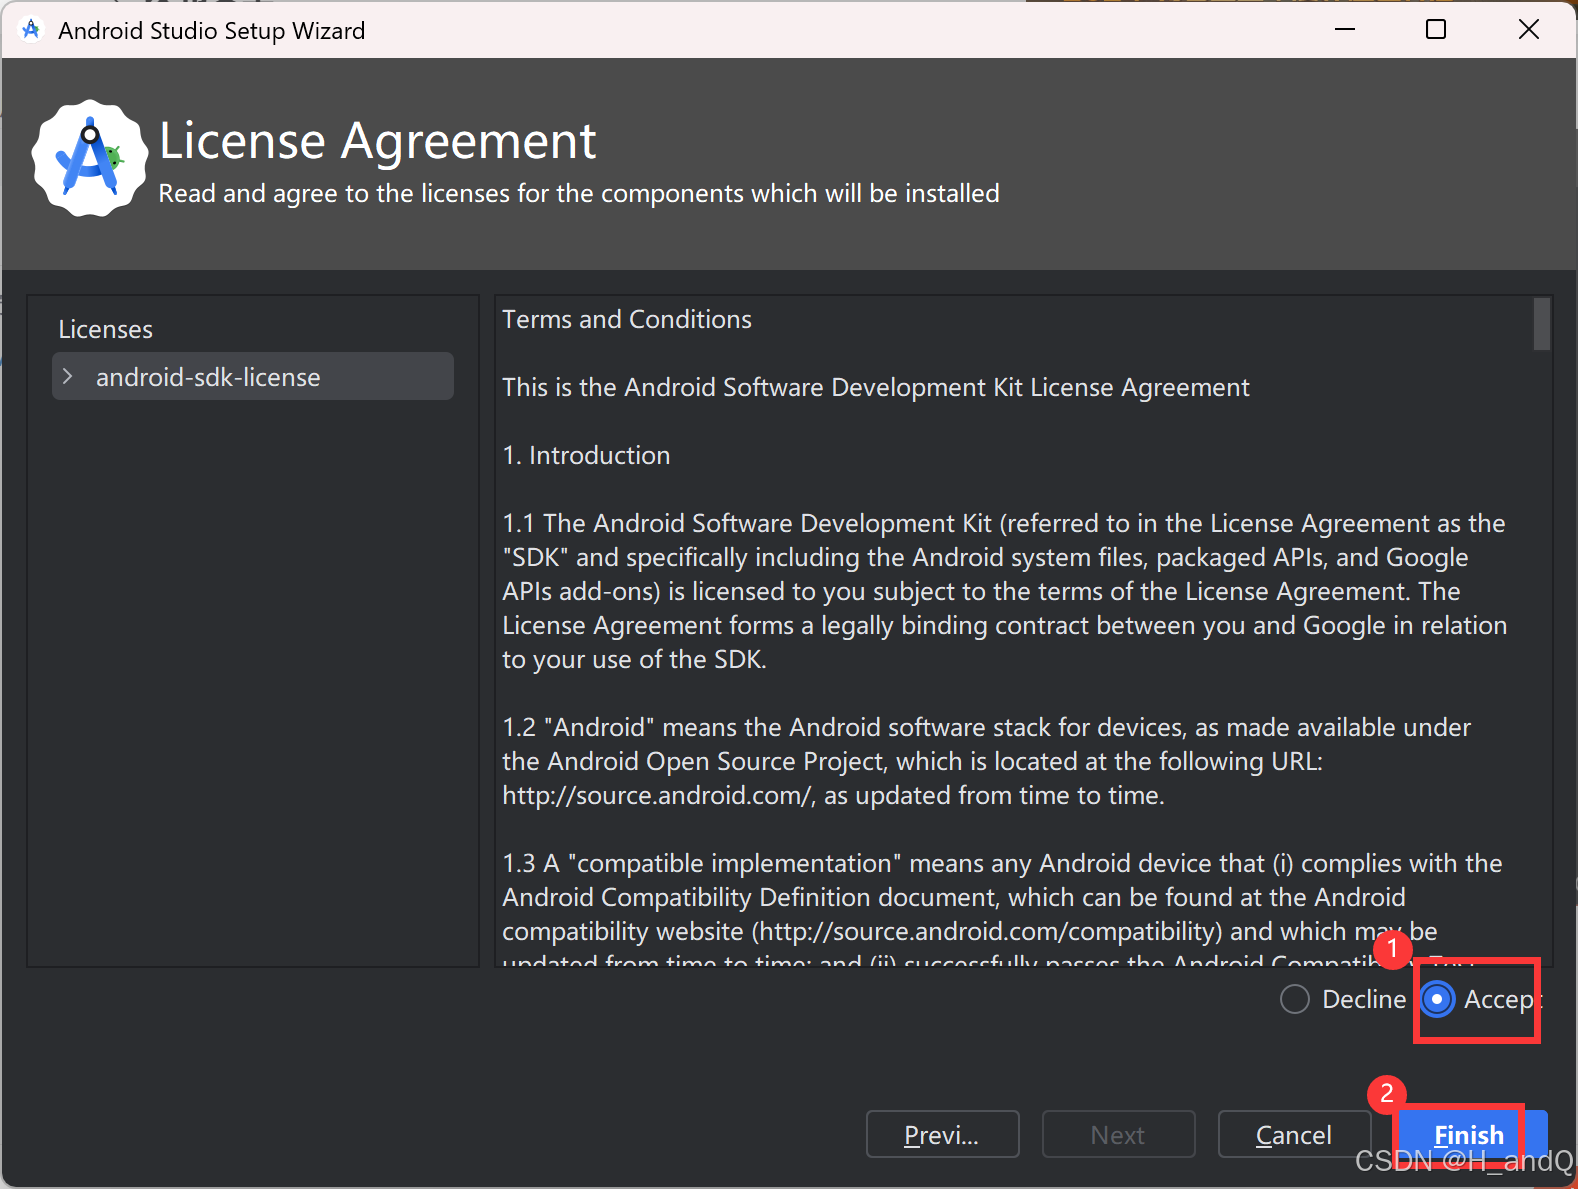This screenshot has width=1578, height=1189.
Task: Select the Accept radio button
Action: pos(1437,999)
